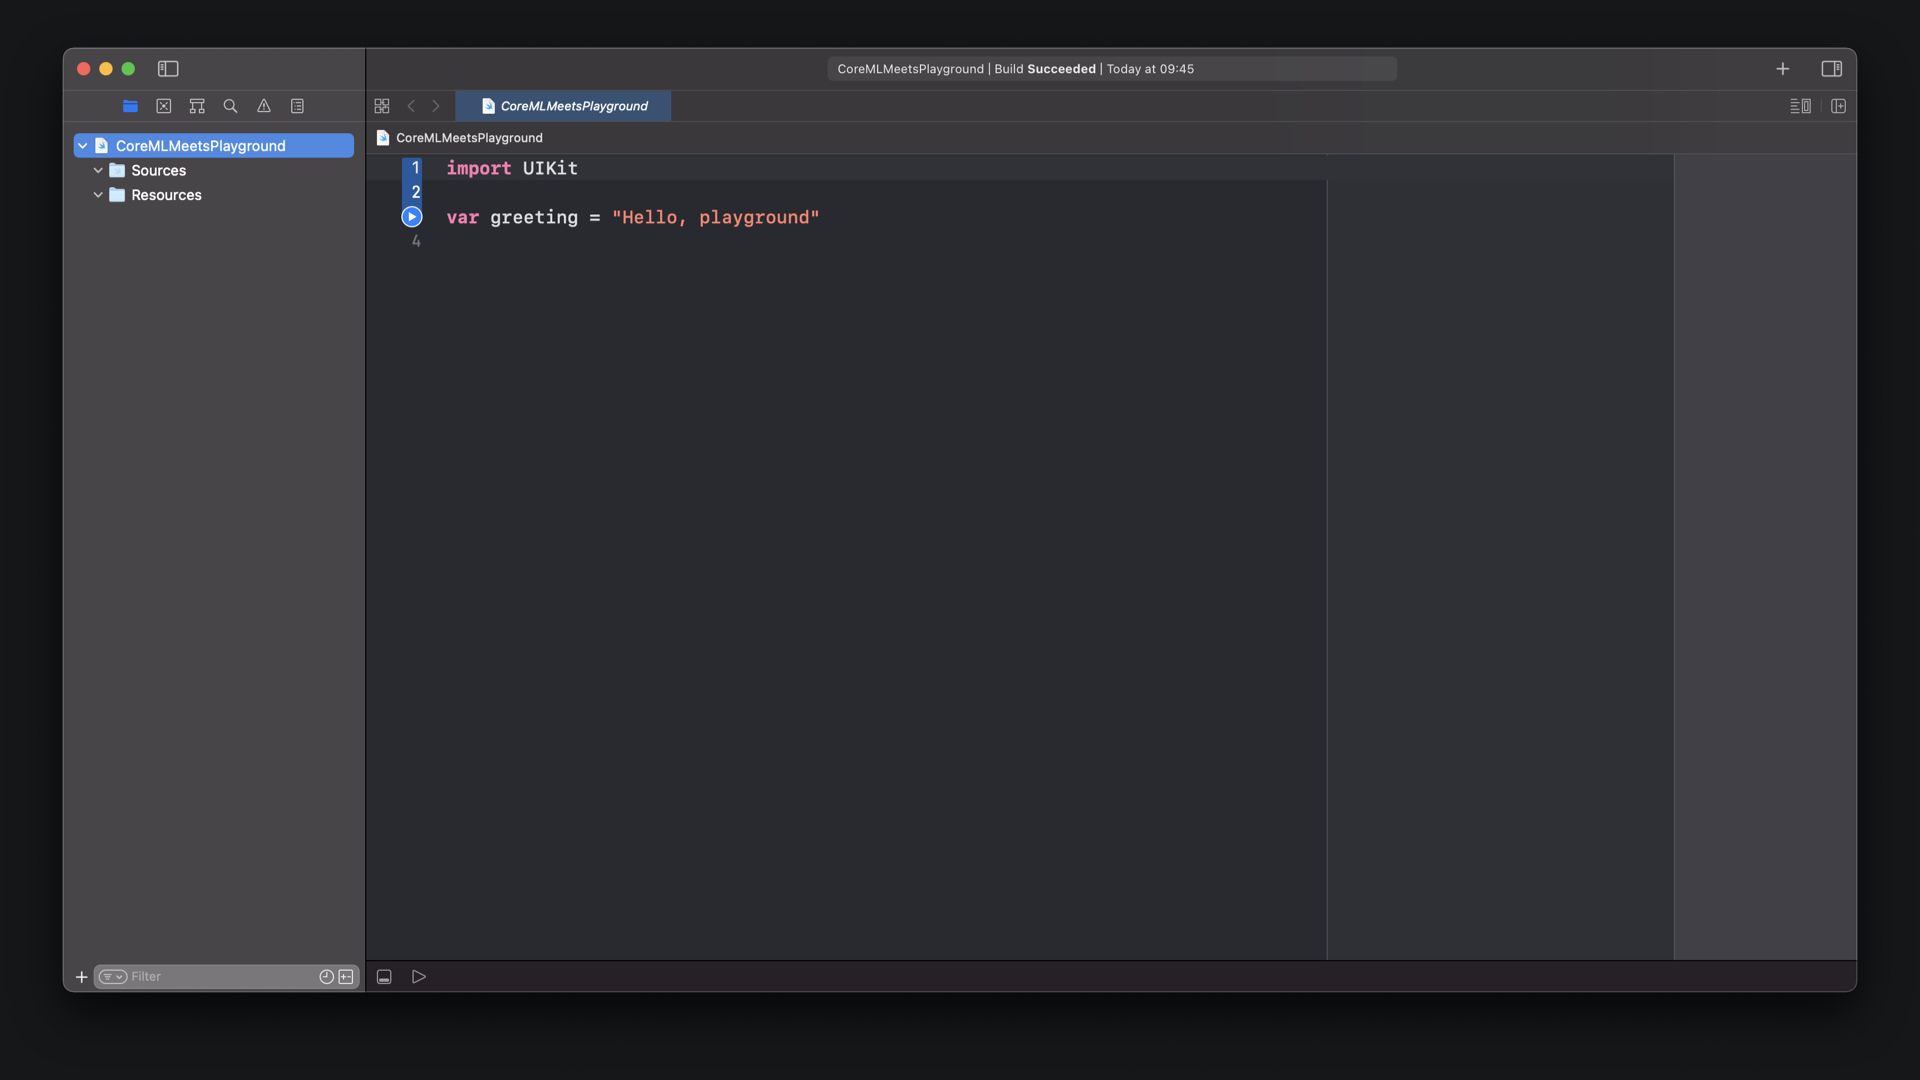This screenshot has height=1080, width=1920.
Task: Run the playground up to line 3
Action: [412, 217]
